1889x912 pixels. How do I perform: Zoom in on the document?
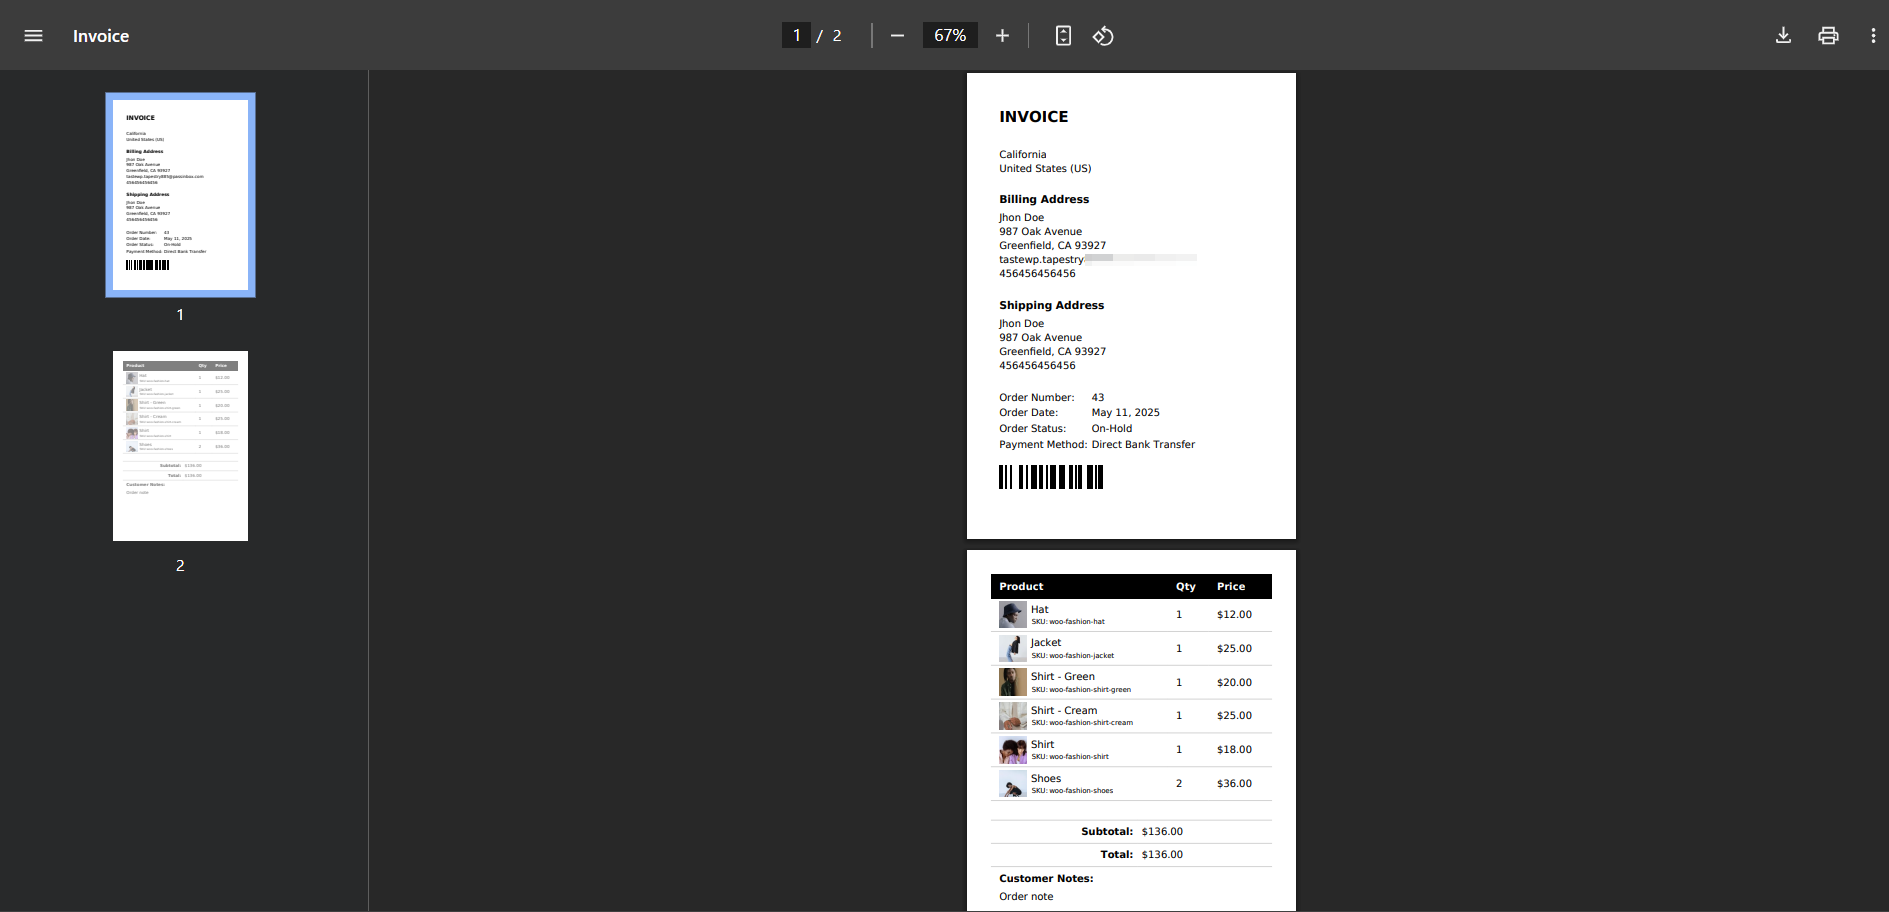[1002, 35]
